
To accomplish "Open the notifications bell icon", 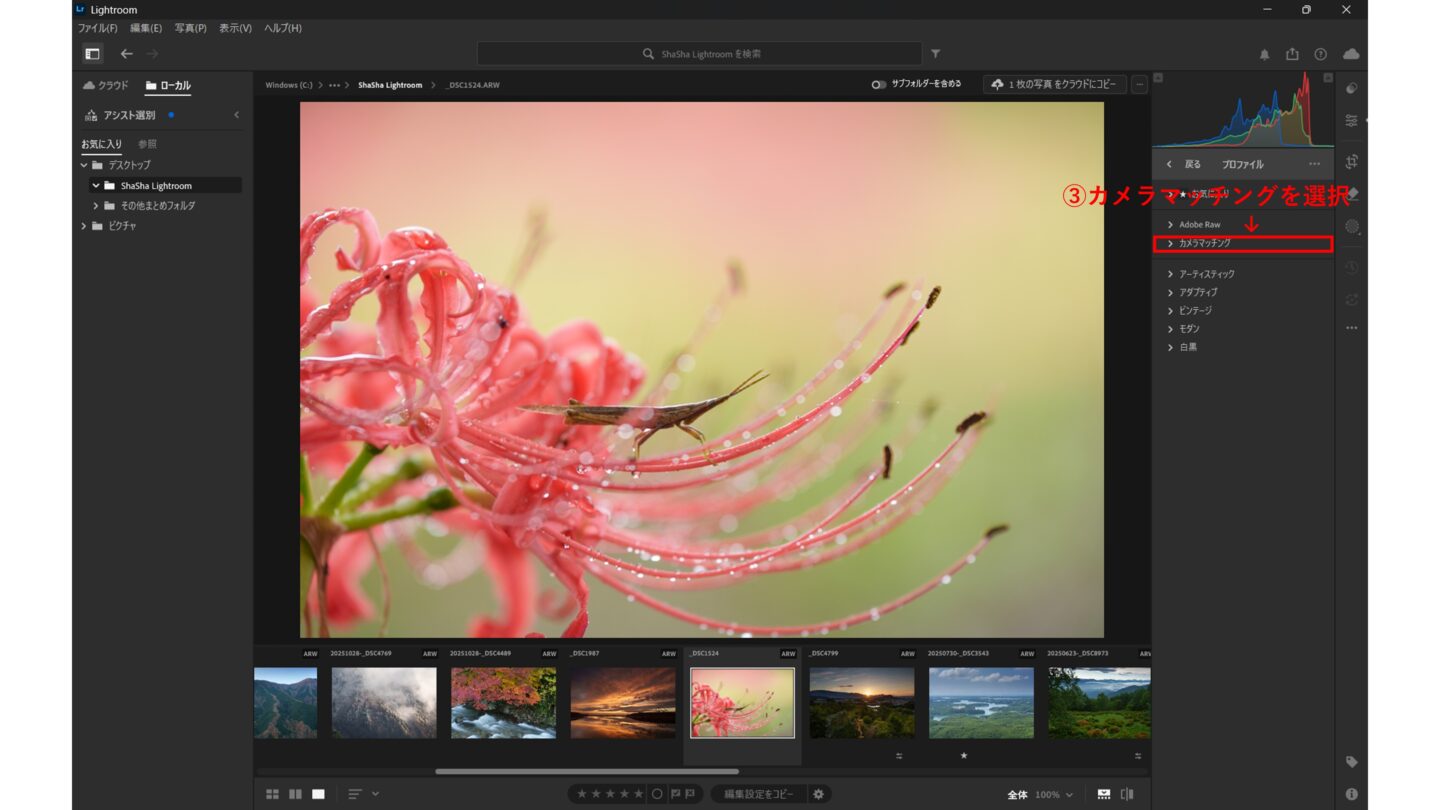I will coord(1264,54).
